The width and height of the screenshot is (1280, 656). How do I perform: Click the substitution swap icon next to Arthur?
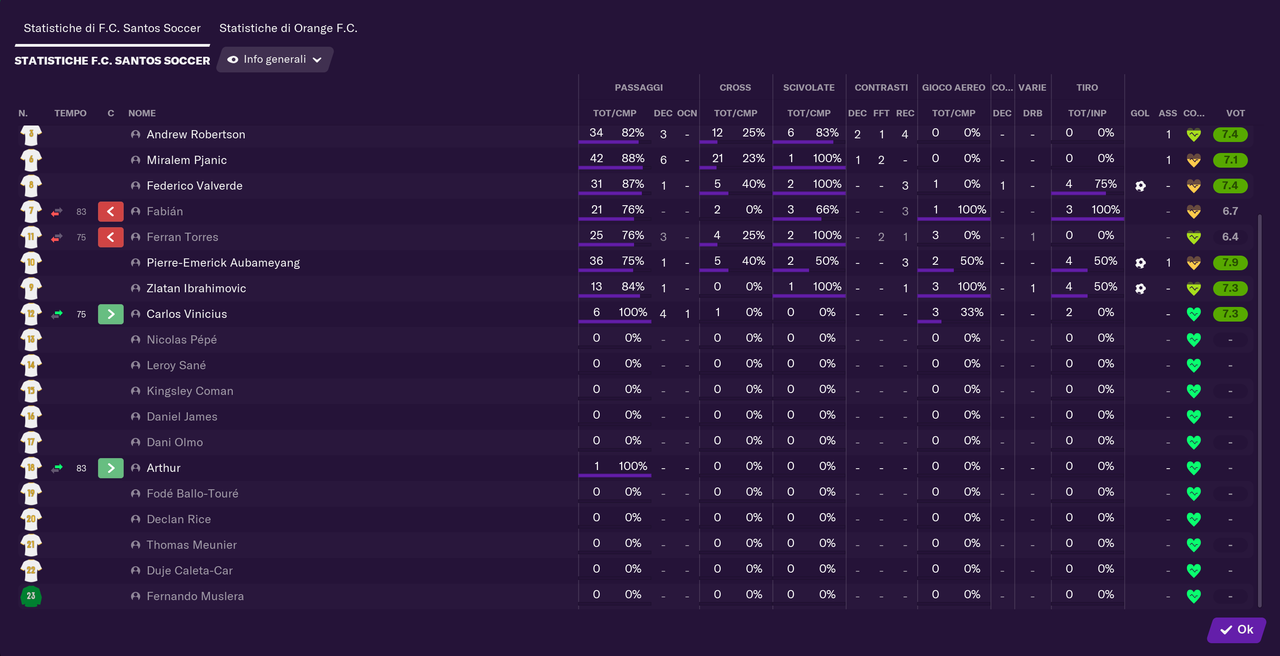coord(57,468)
